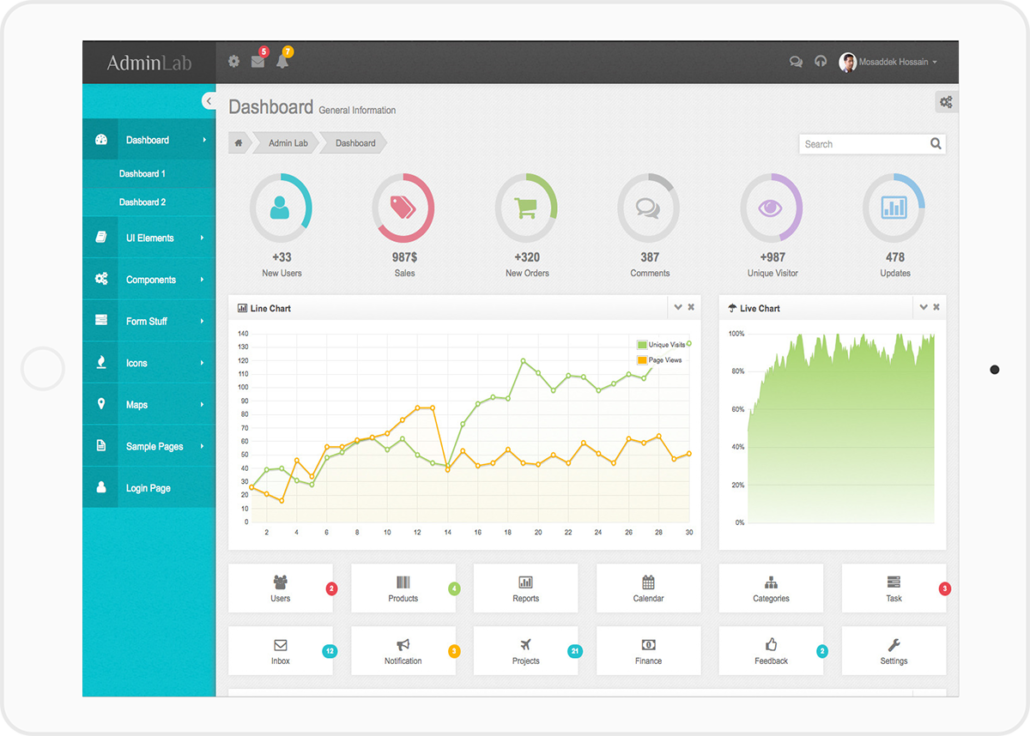The width and height of the screenshot is (1030, 736).
Task: Open Login Page from sidebar
Action: point(148,488)
